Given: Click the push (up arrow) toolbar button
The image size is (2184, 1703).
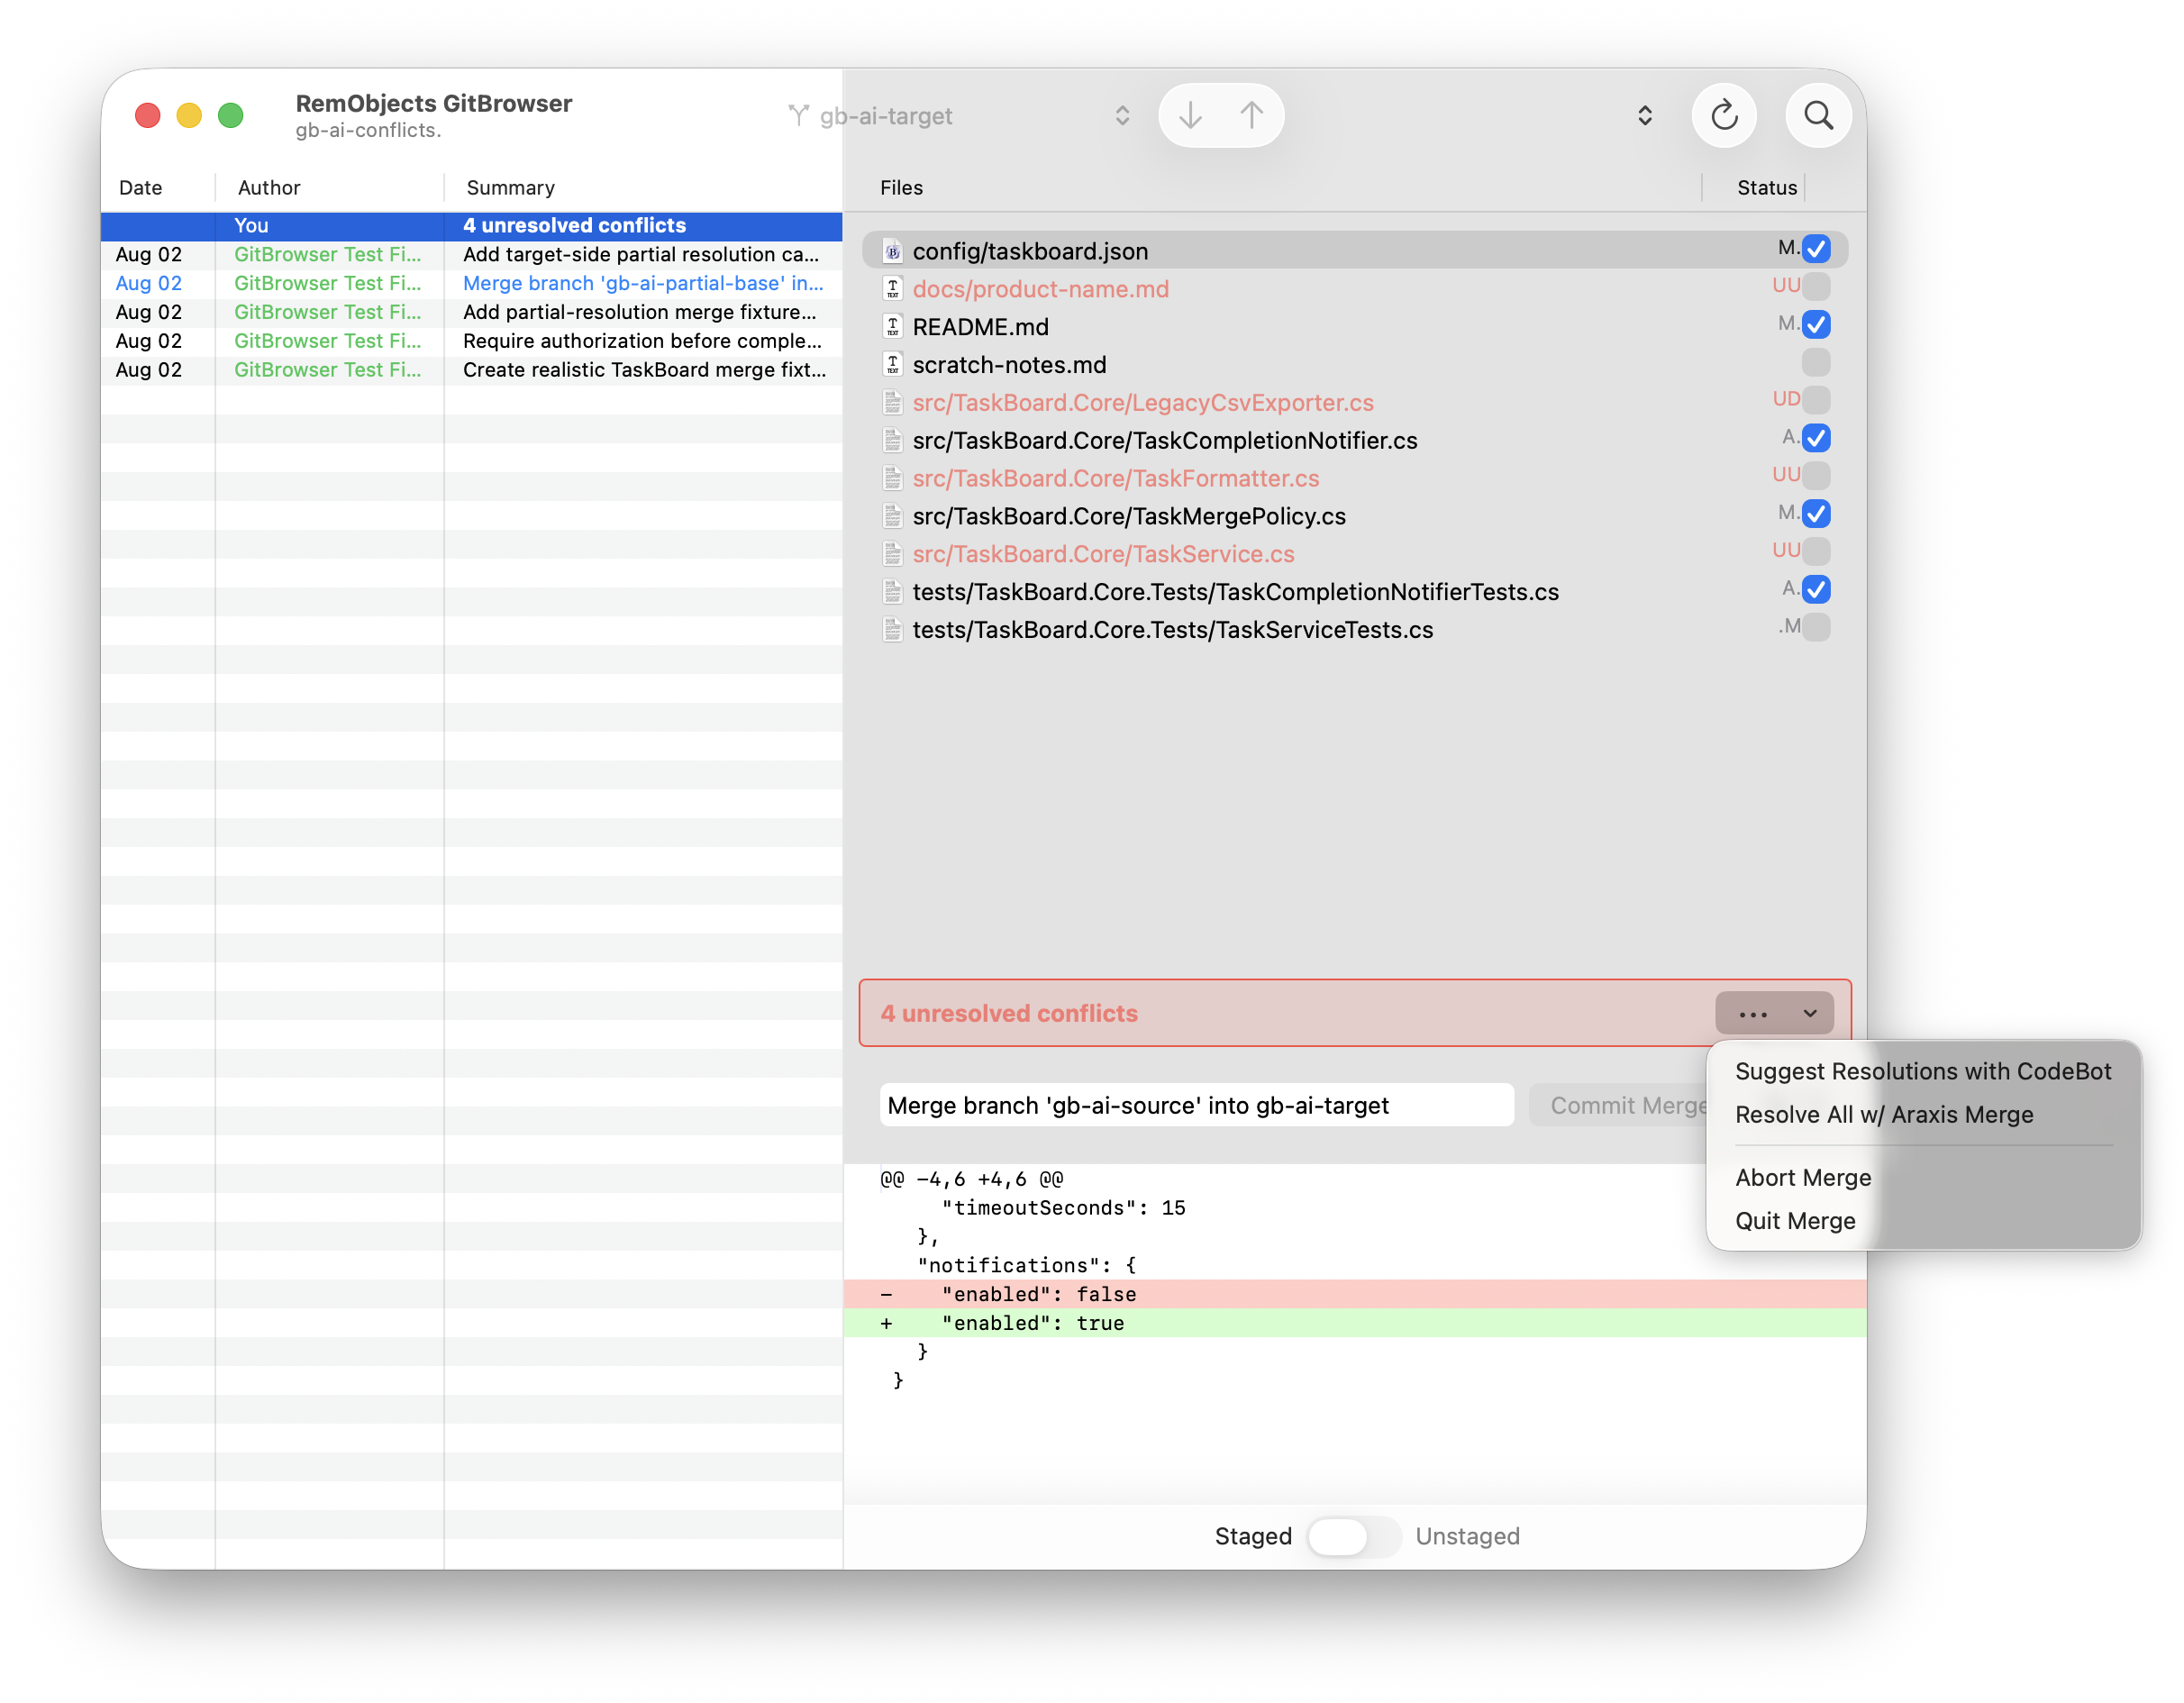Looking at the screenshot, I should point(1251,116).
